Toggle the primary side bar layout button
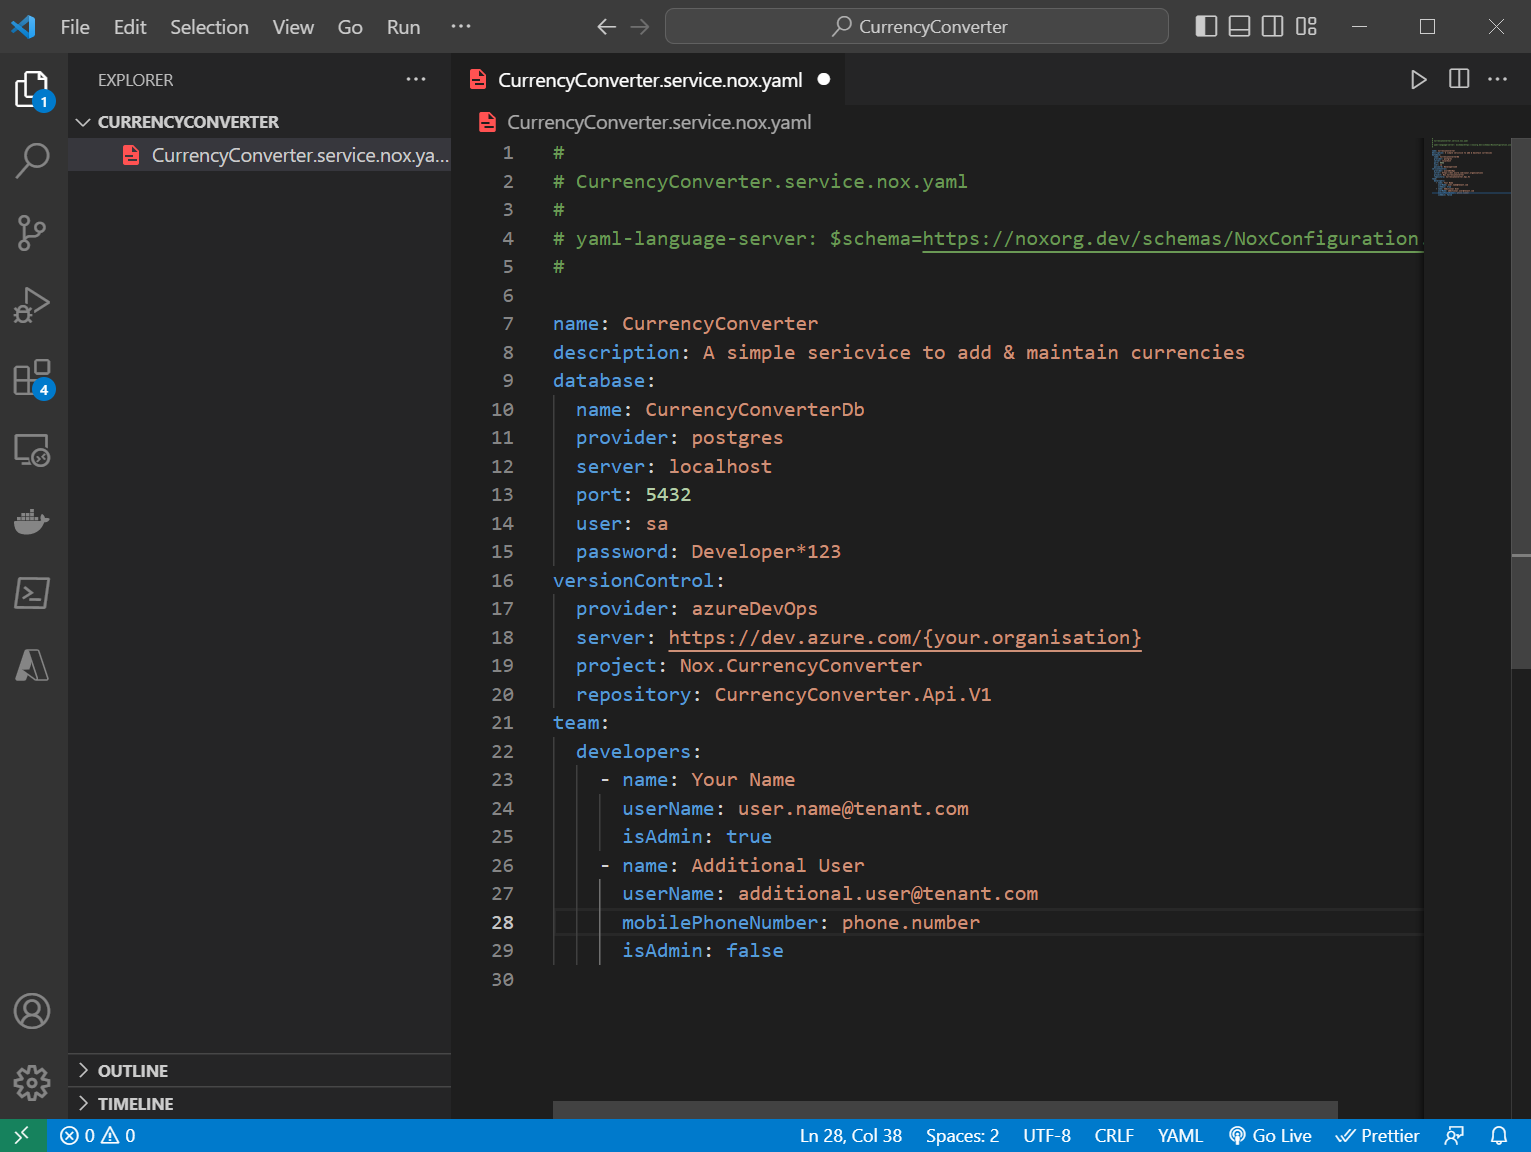The height and width of the screenshot is (1152, 1531). tap(1206, 27)
